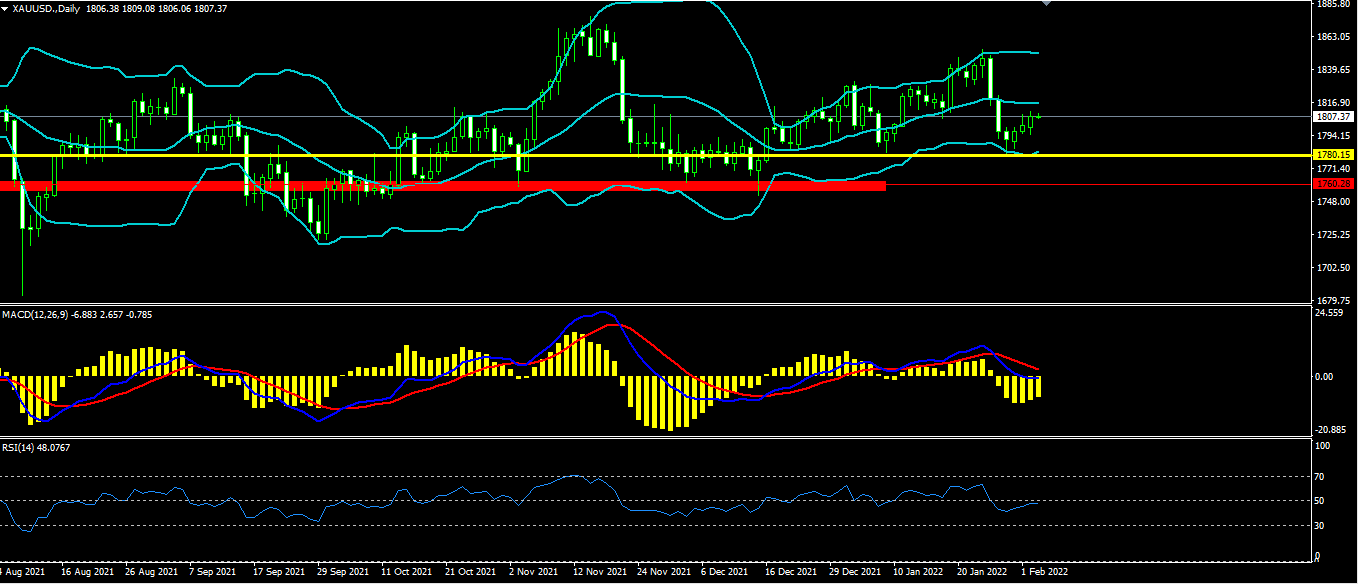Click the latest candlestick on the chart

coord(1038,117)
